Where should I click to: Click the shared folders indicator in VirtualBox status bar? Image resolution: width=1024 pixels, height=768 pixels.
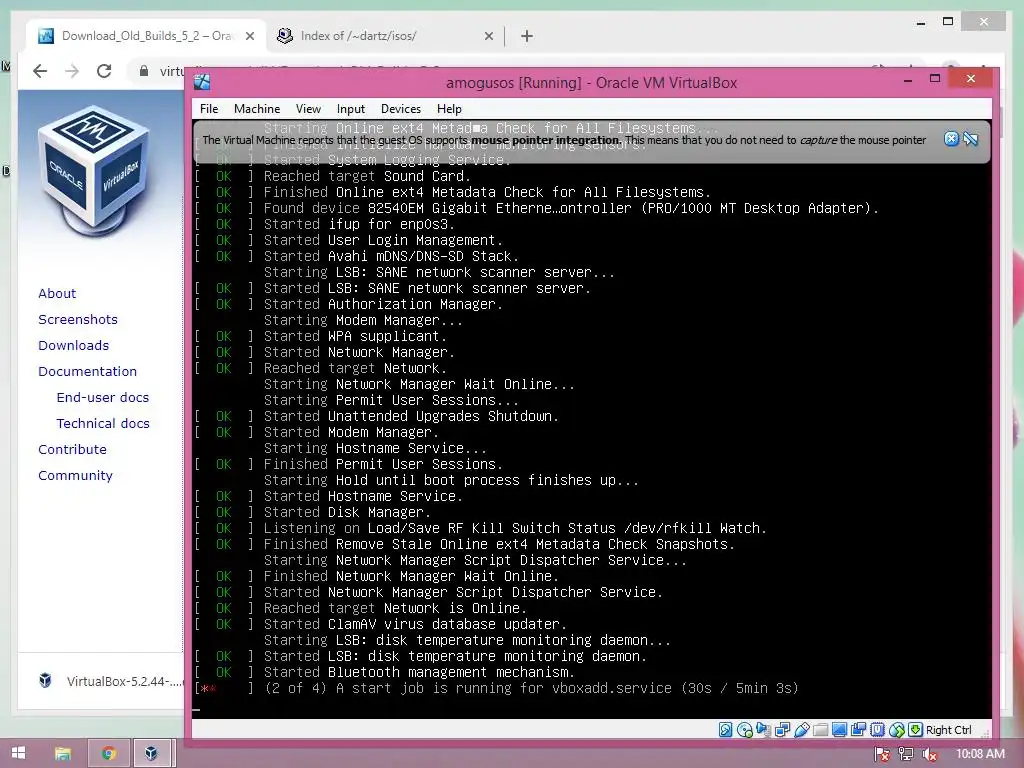click(x=821, y=729)
